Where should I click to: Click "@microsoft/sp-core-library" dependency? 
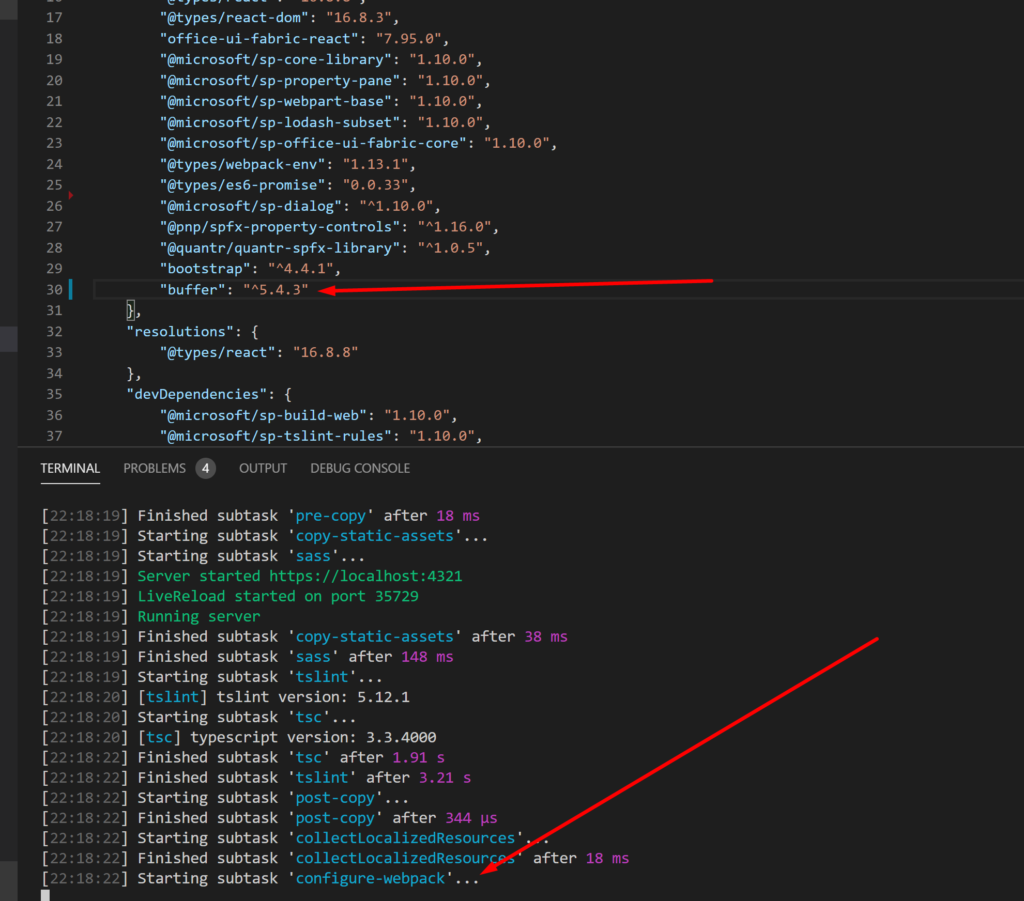(x=276, y=59)
